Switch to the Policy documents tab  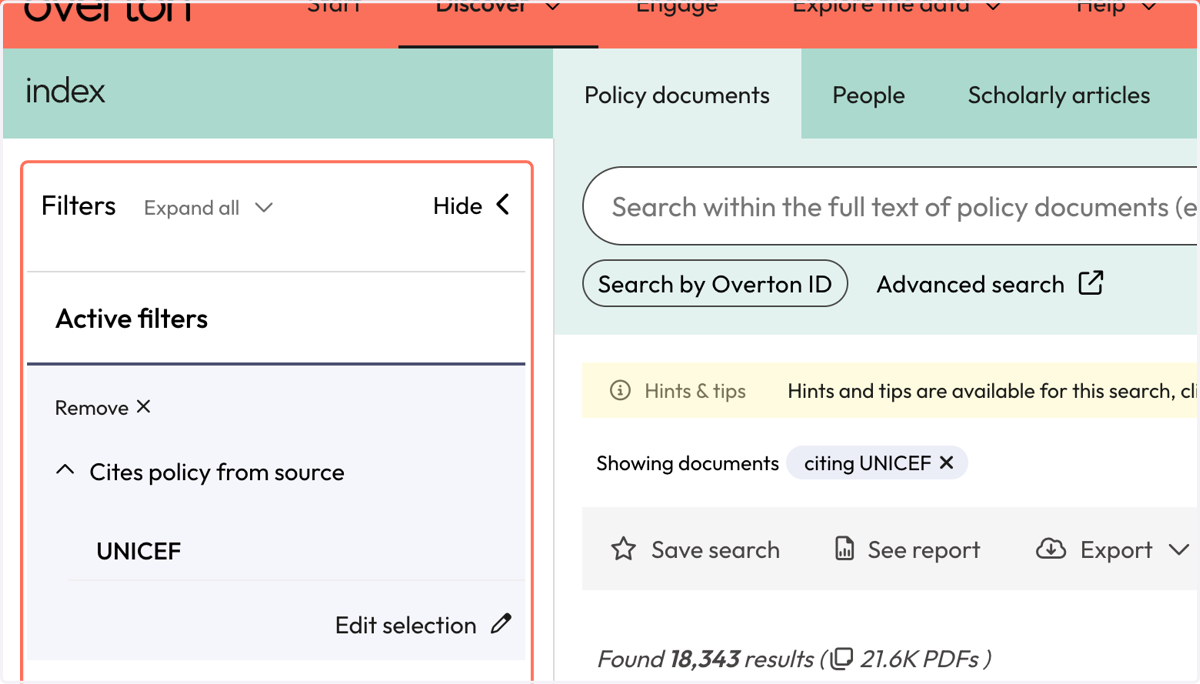[x=677, y=95]
